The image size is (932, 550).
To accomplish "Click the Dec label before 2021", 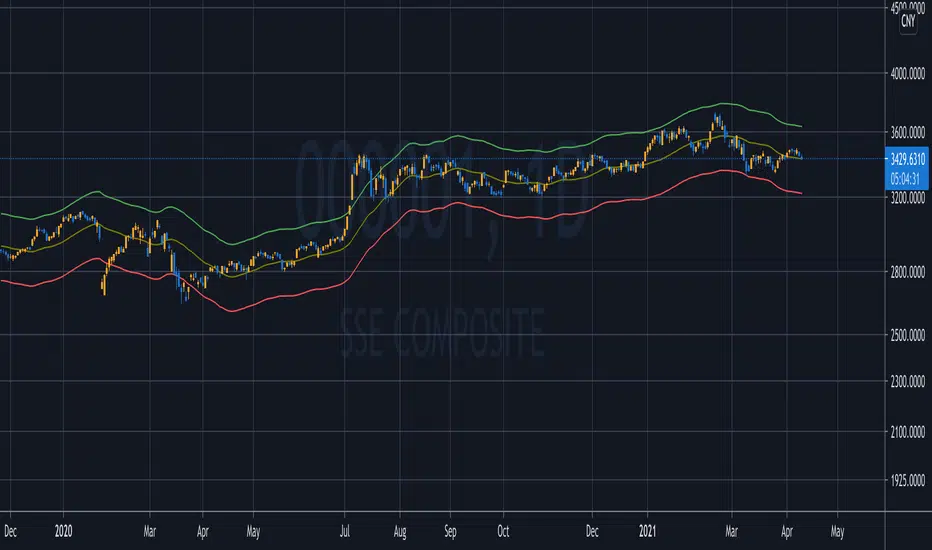I will pos(592,531).
